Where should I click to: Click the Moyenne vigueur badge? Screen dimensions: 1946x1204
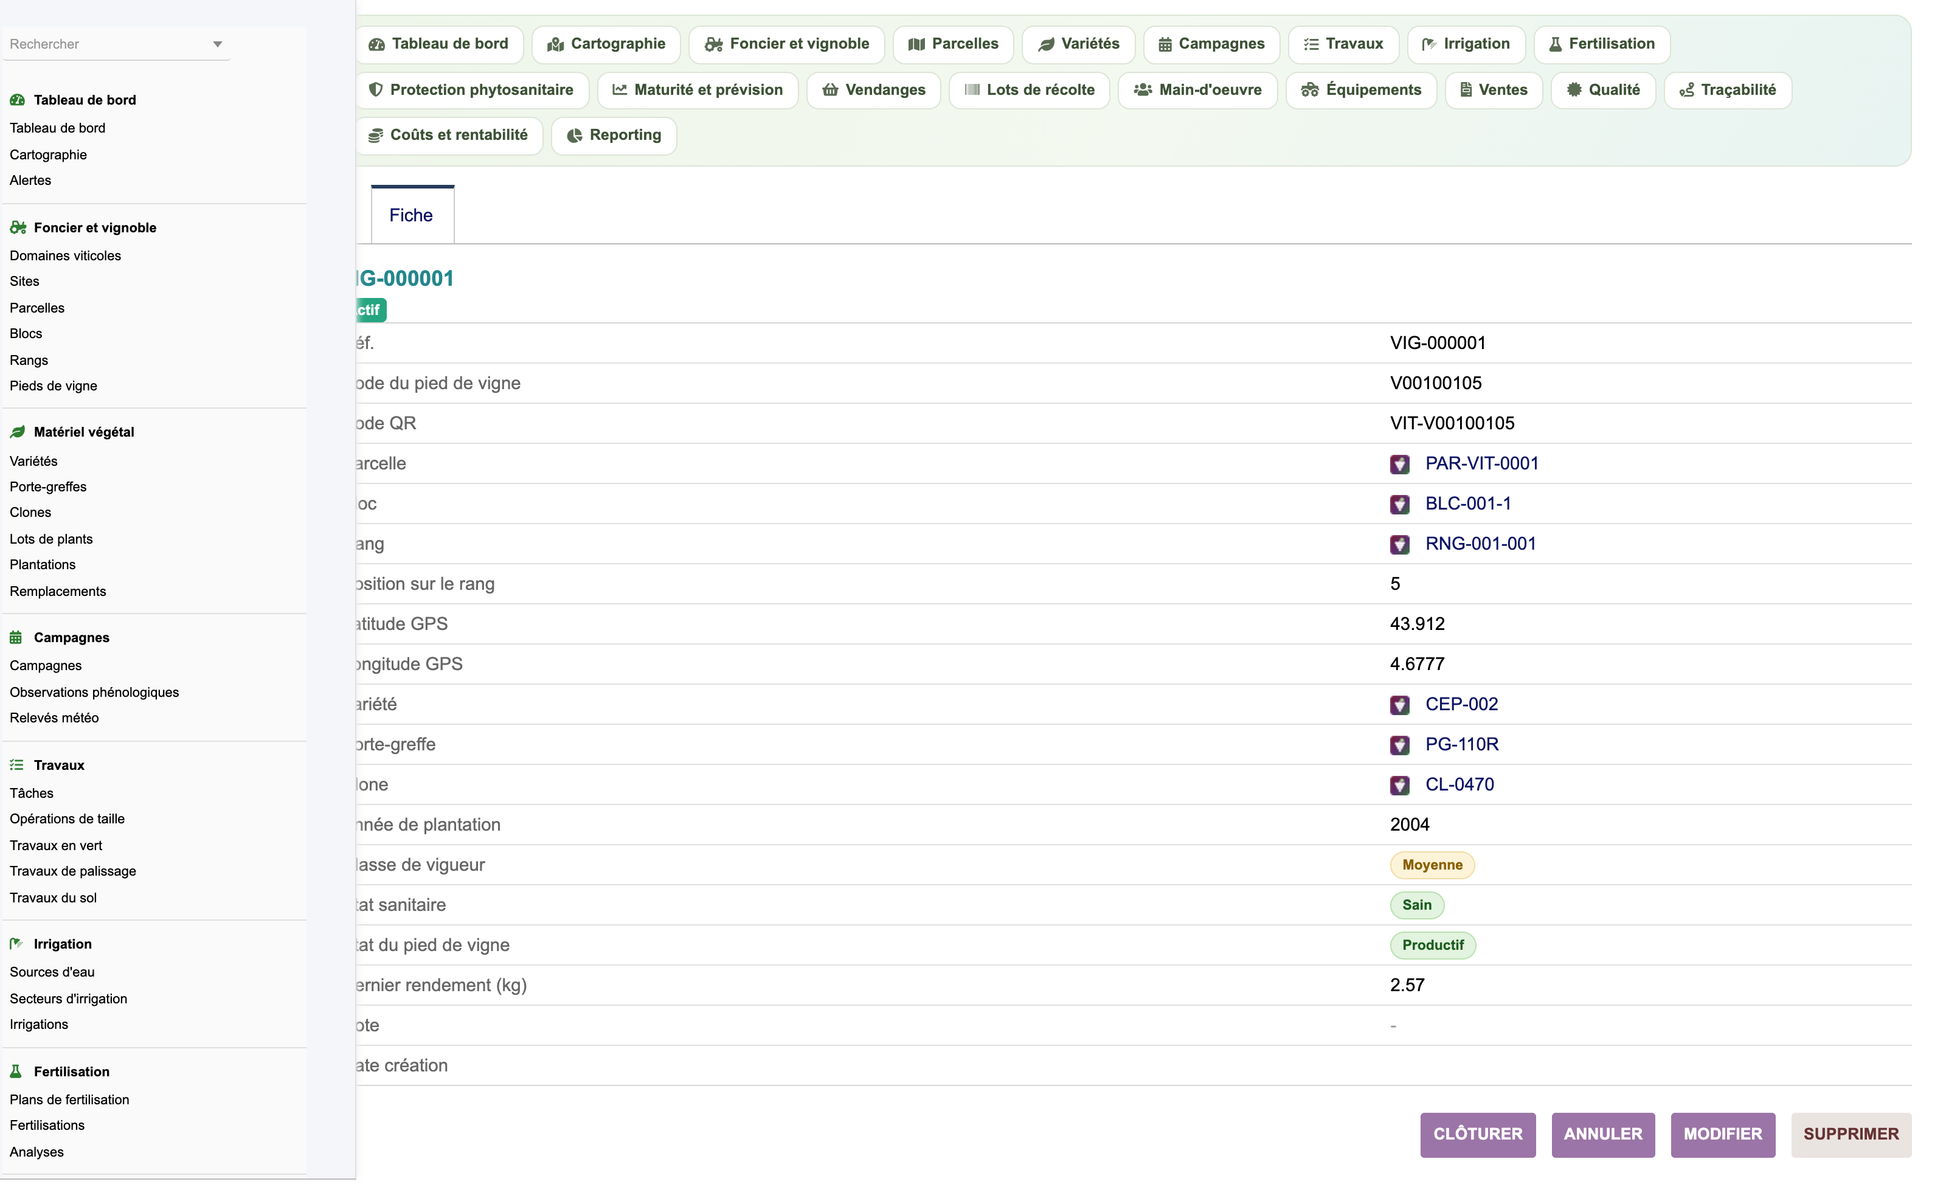pos(1432,865)
